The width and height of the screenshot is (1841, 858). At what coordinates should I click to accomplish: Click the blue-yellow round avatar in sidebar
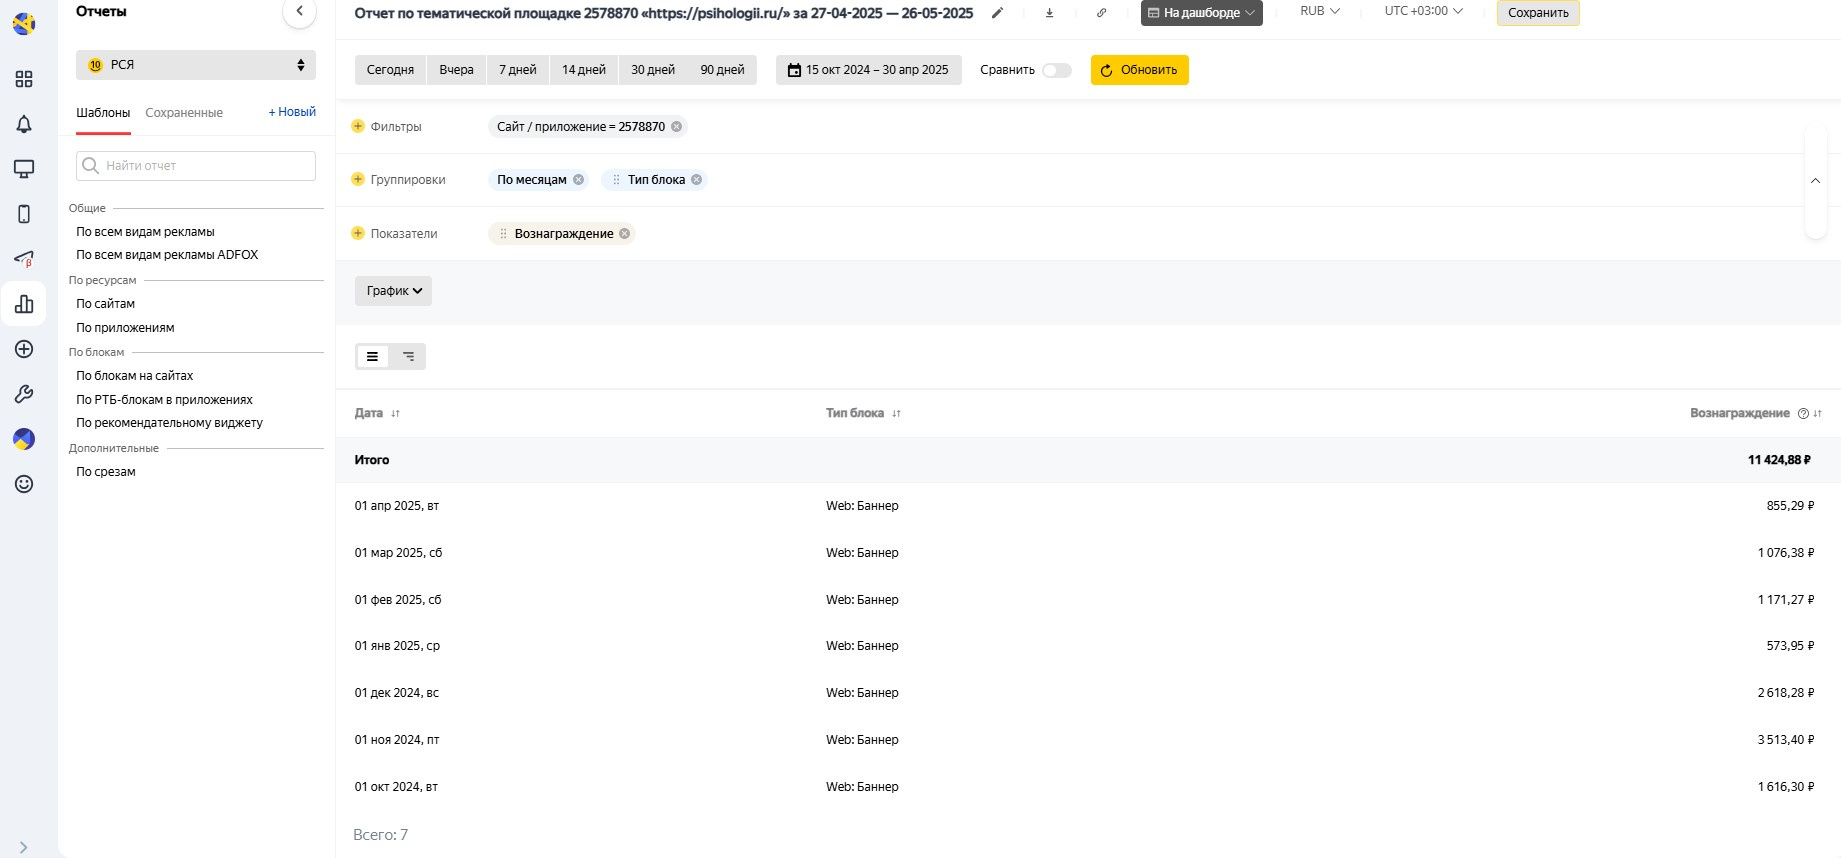pyautogui.click(x=24, y=439)
